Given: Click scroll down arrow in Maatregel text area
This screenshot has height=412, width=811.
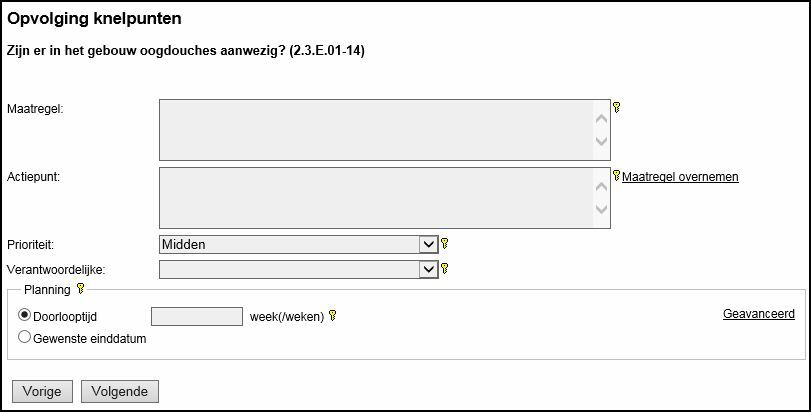Looking at the screenshot, I should tap(601, 142).
